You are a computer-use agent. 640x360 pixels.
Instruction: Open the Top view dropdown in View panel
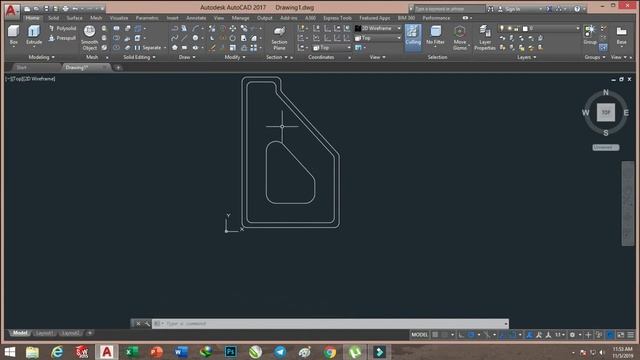(378, 38)
